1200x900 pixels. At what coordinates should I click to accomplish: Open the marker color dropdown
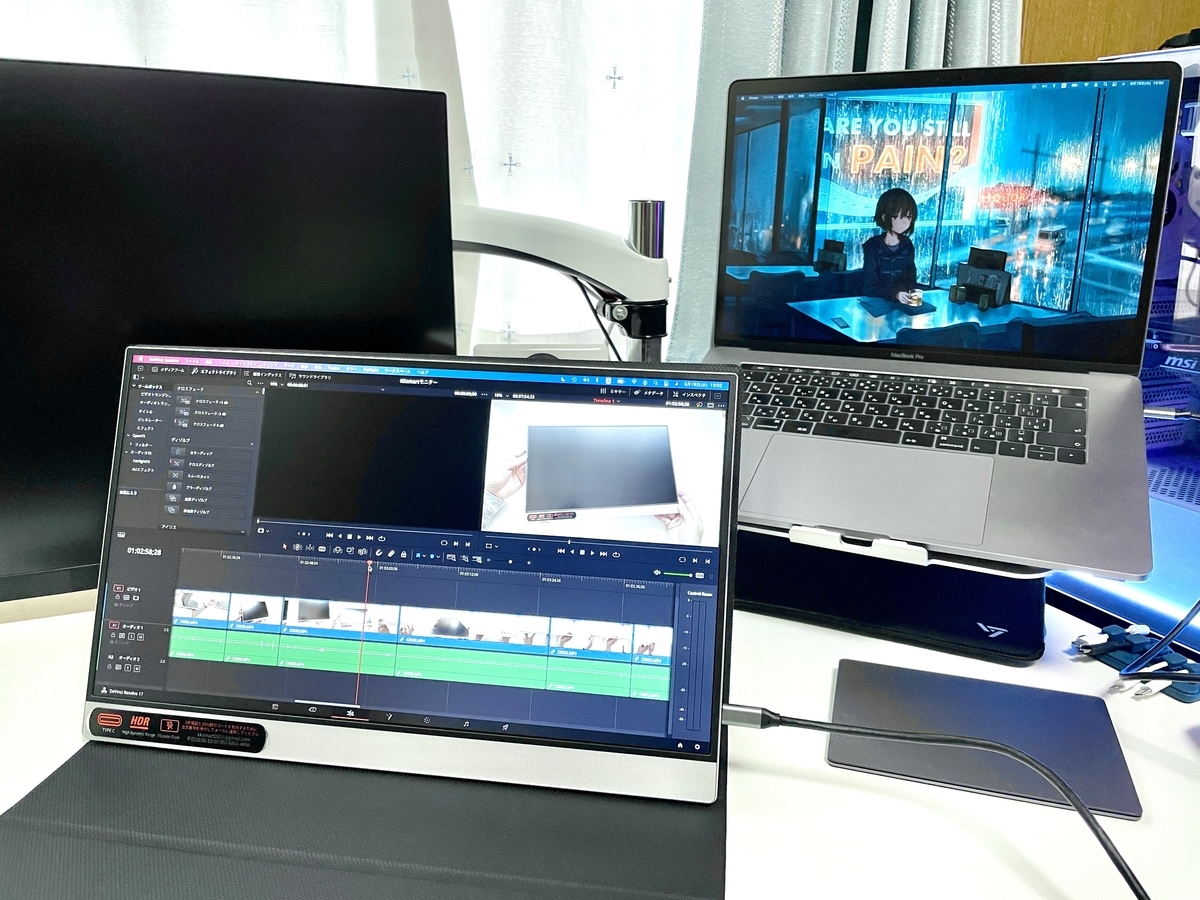pos(436,555)
